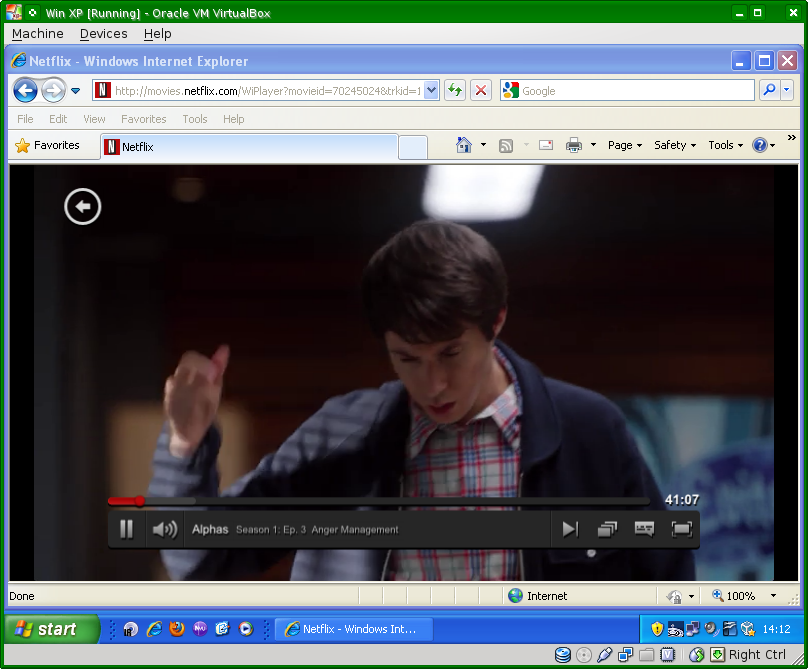This screenshot has height=669, width=808.
Task: Click the red scrubber handle
Action: (x=140, y=501)
